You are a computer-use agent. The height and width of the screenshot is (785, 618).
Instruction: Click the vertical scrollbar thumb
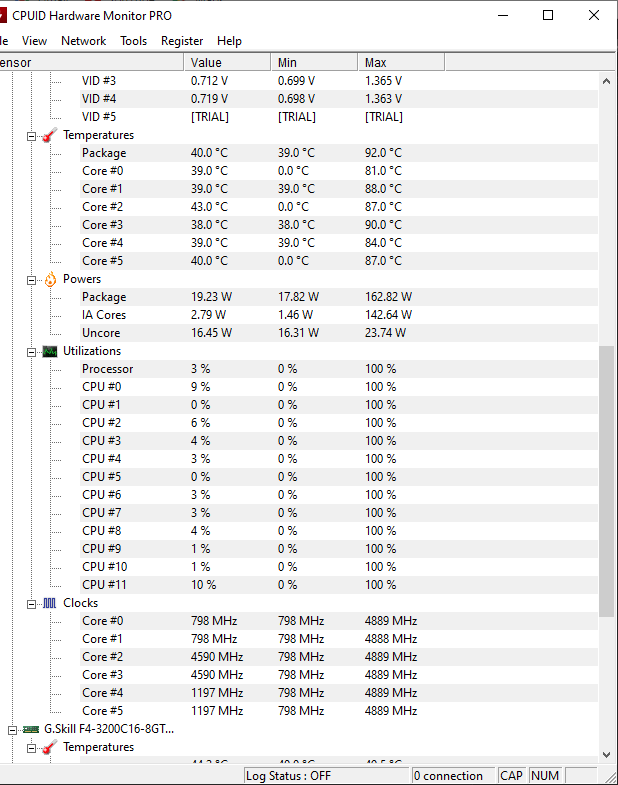tap(607, 480)
